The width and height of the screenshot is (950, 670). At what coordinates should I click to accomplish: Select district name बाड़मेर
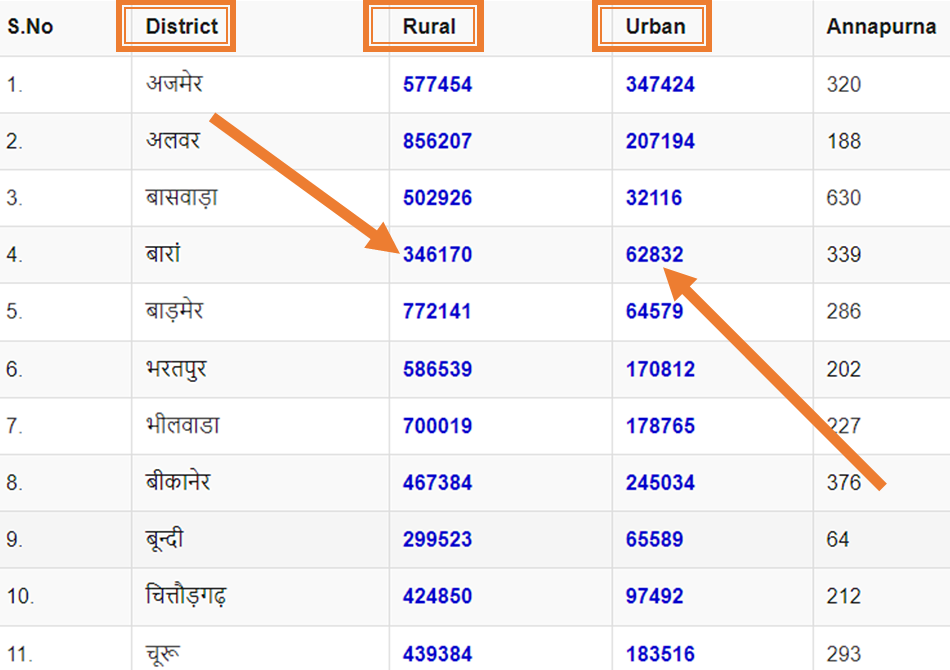coord(174,311)
